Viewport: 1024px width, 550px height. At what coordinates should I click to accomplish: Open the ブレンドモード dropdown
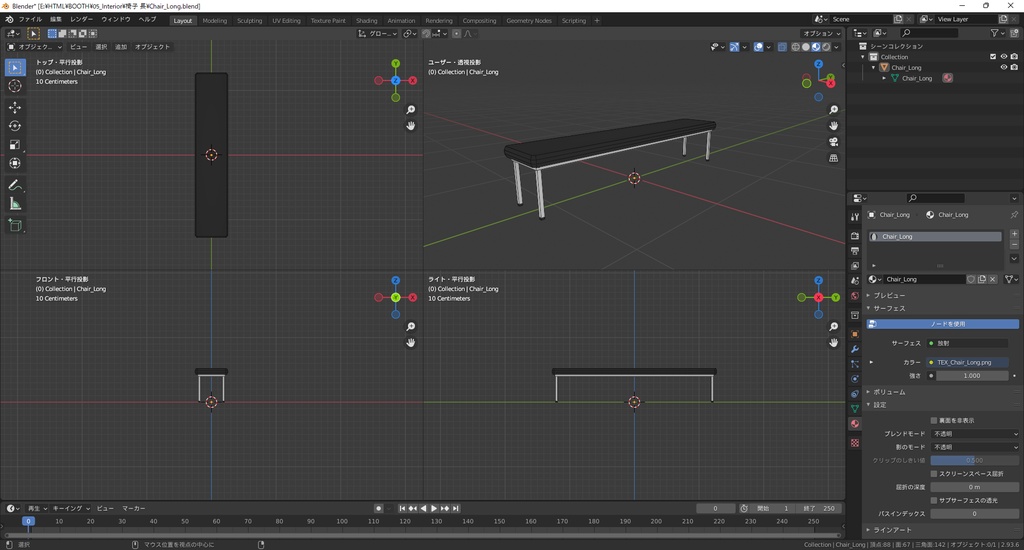[975, 434]
